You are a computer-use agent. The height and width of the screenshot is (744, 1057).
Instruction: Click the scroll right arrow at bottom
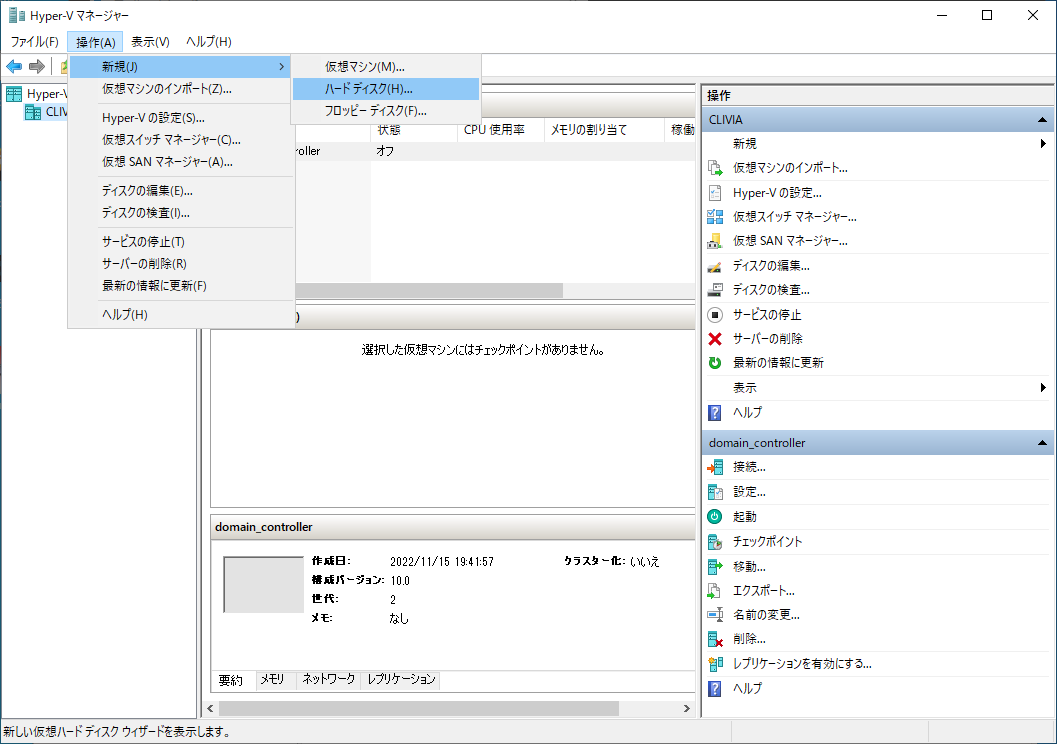[687, 708]
